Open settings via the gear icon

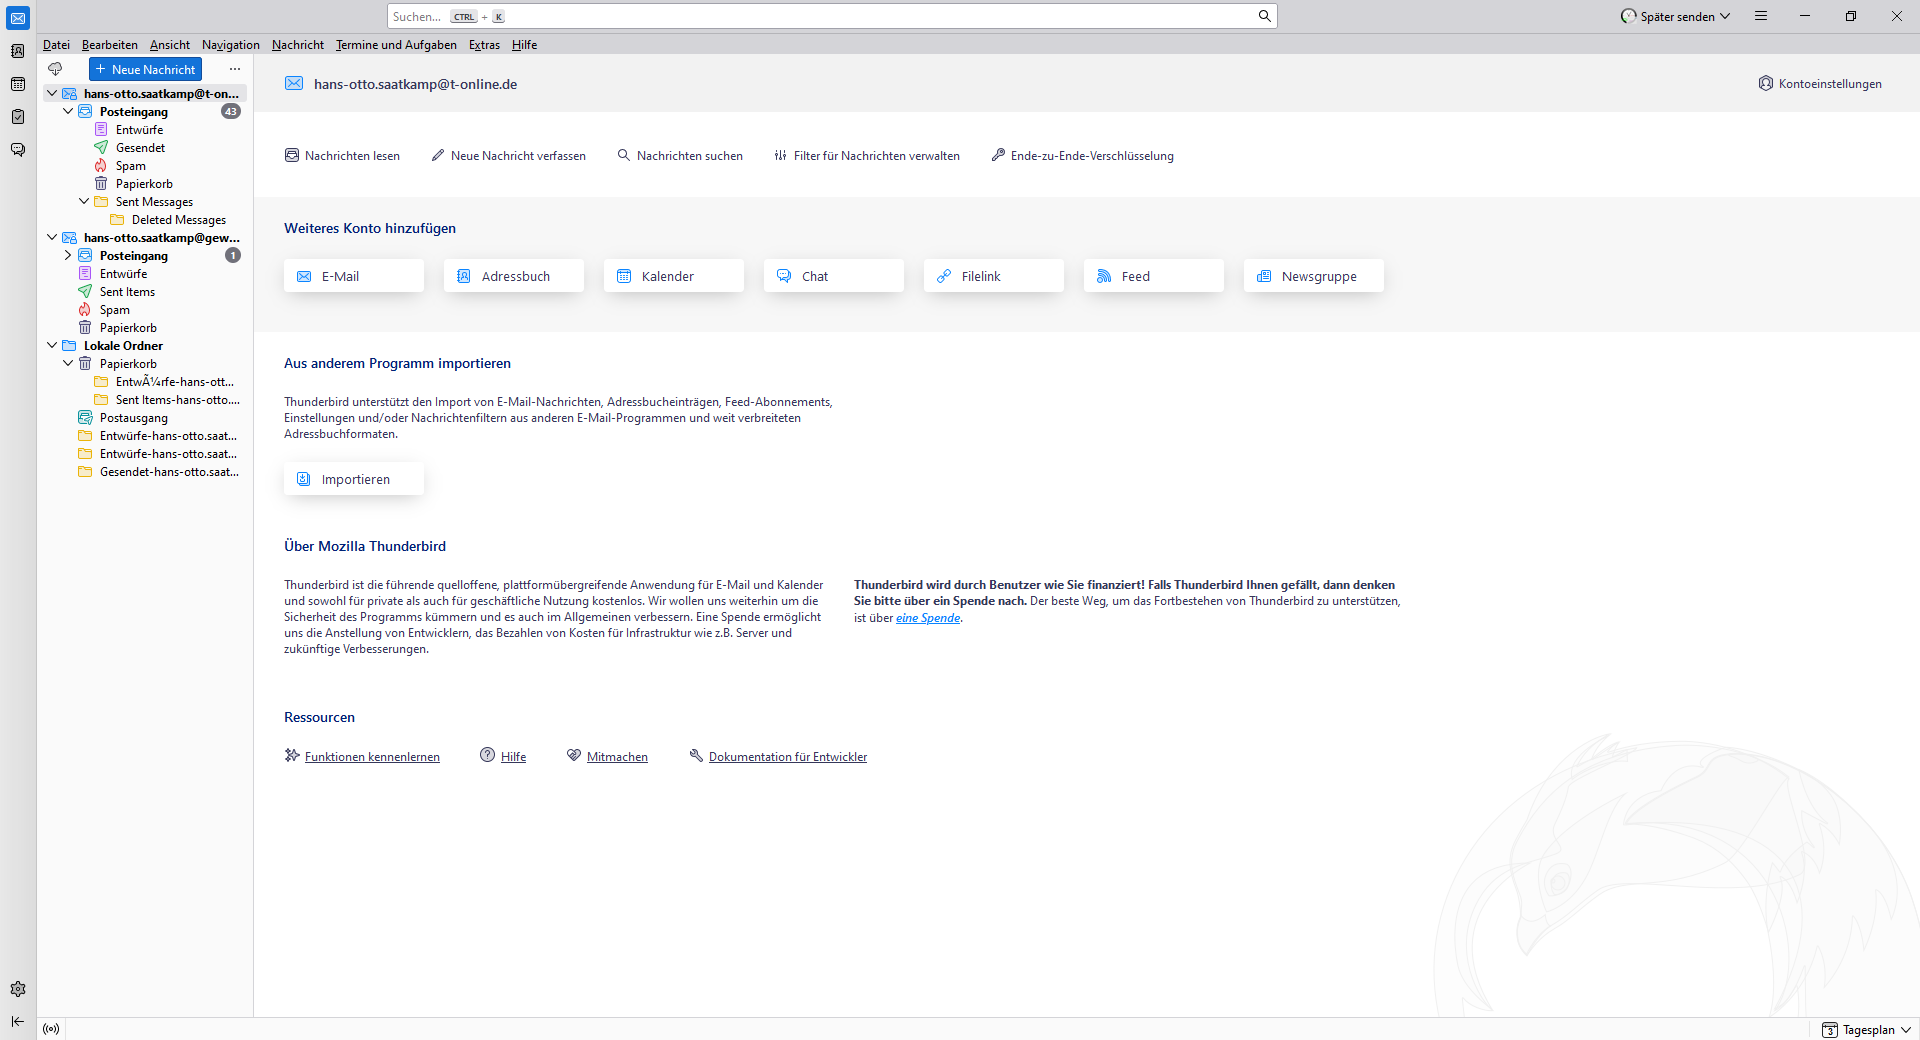tap(18, 989)
